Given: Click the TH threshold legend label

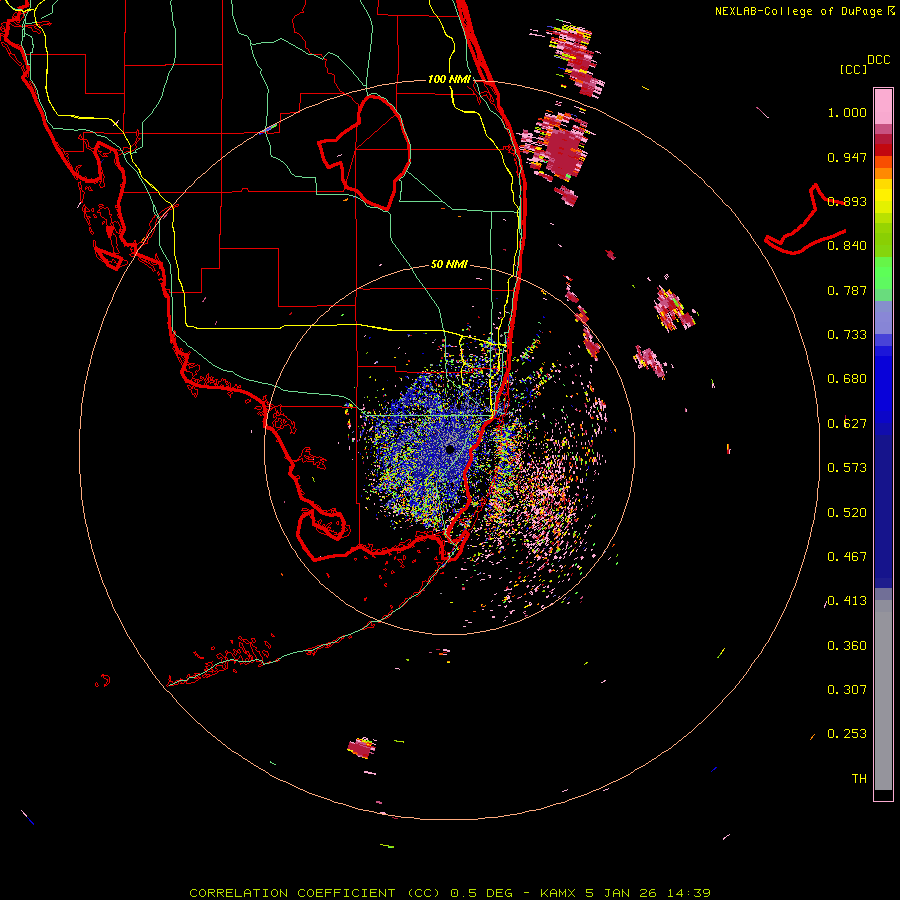Looking at the screenshot, I should [x=859, y=779].
